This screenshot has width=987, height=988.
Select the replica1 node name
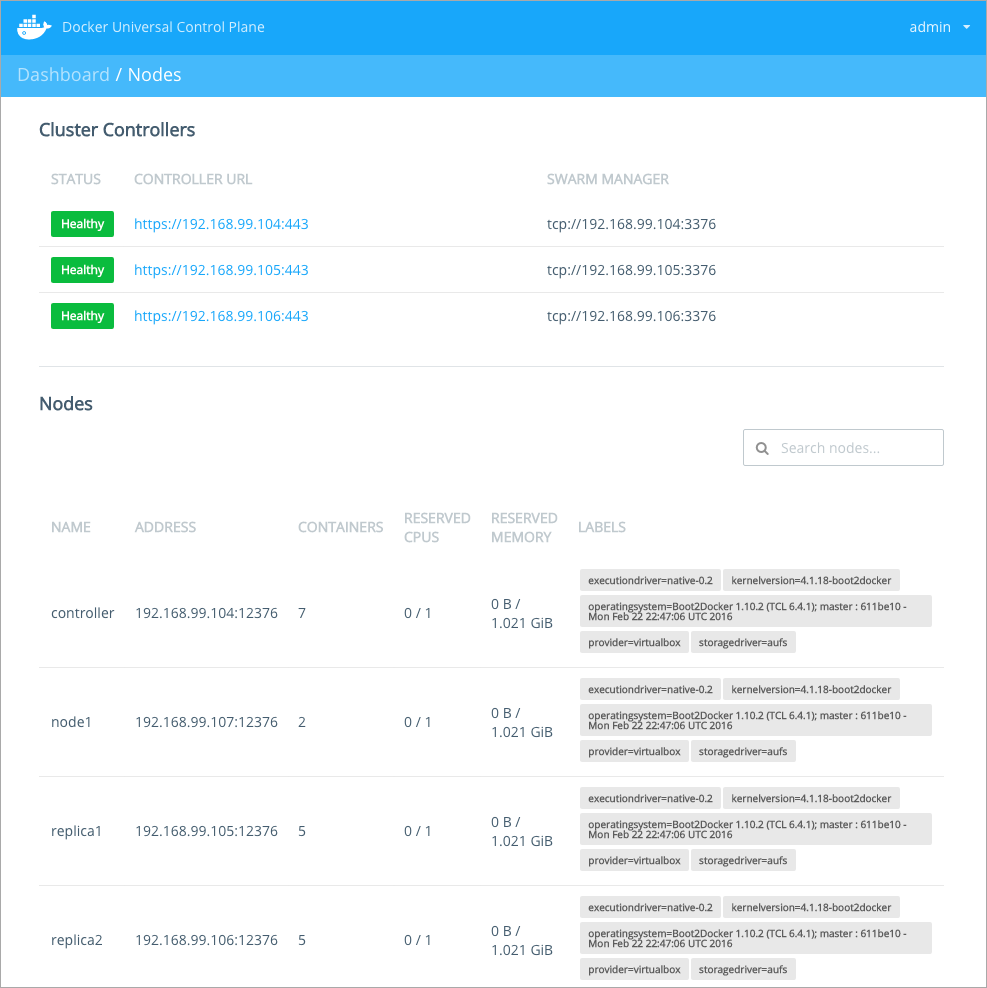(77, 831)
